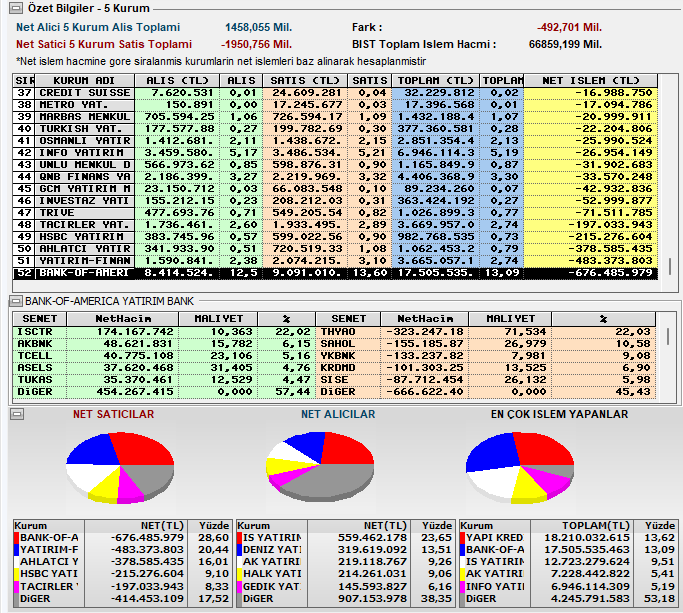
Task: Select the INVESTAZ YATI row
Action: coord(335,201)
